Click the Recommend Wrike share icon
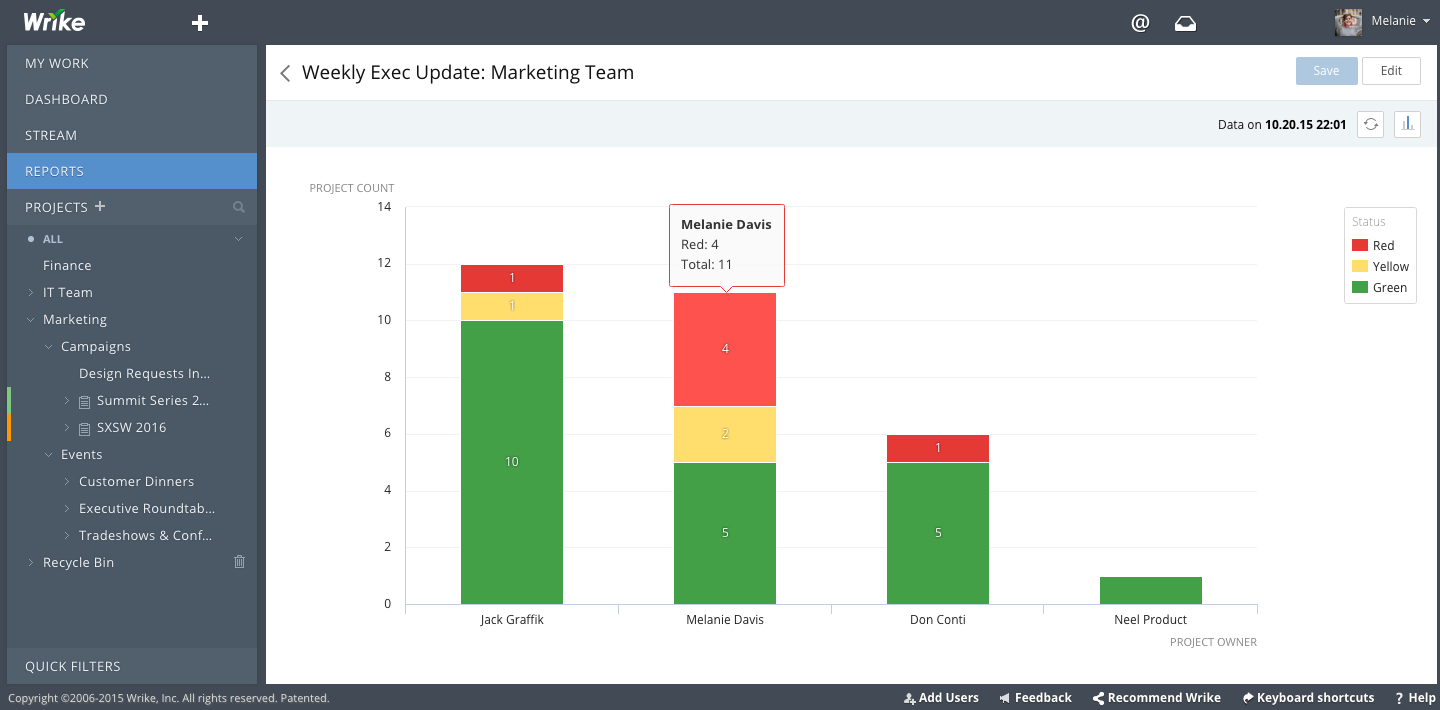This screenshot has height=710, width=1440. (1098, 698)
